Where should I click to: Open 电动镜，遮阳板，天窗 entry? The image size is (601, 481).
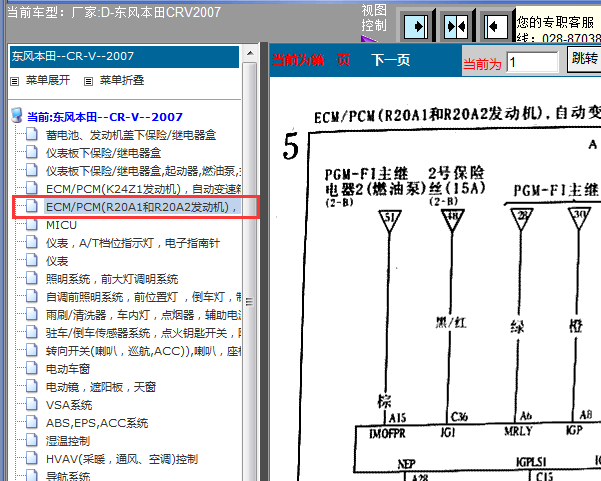click(x=101, y=387)
